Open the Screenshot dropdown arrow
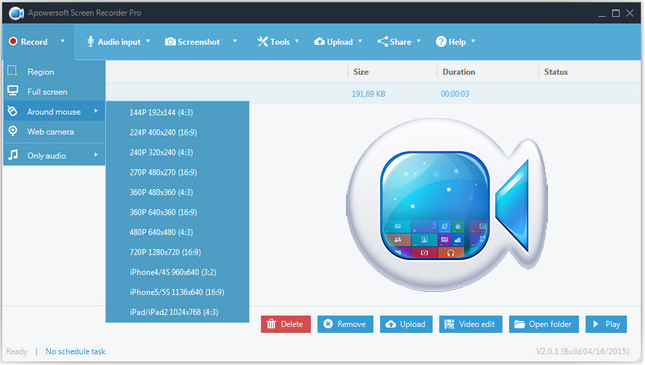This screenshot has height=365, width=645. point(235,41)
